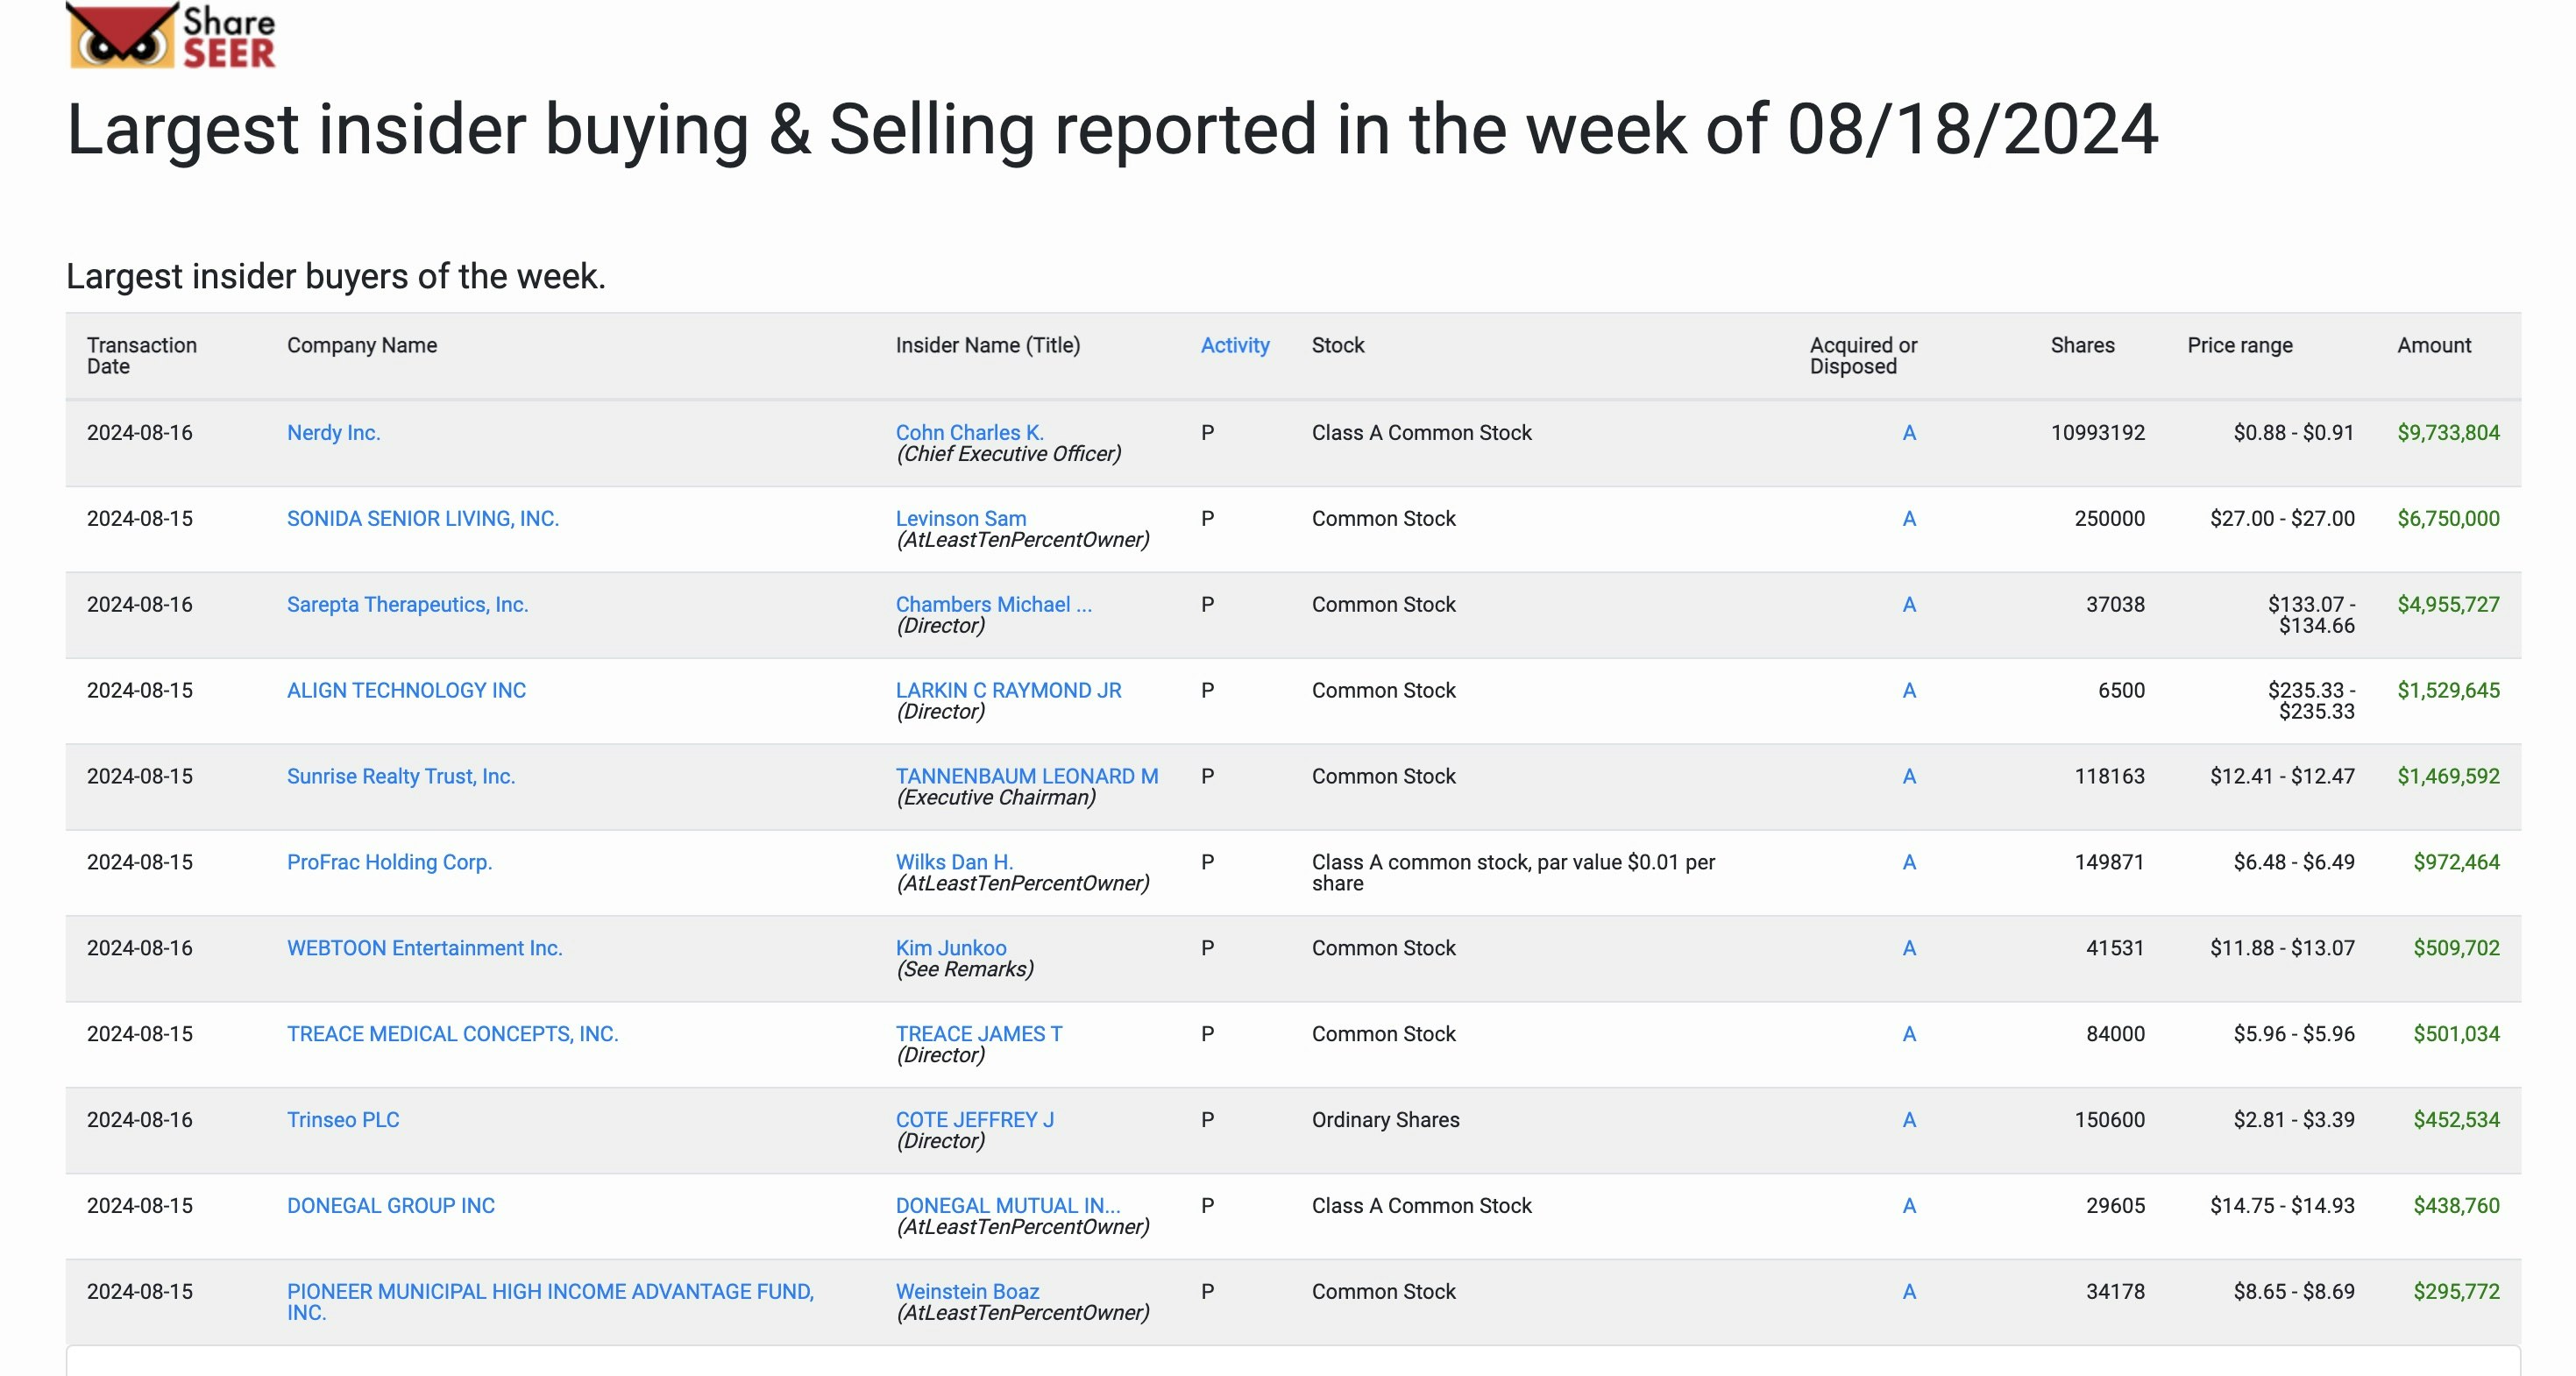
Task: Open the Nerdy Inc. company page
Action: pyautogui.click(x=333, y=432)
